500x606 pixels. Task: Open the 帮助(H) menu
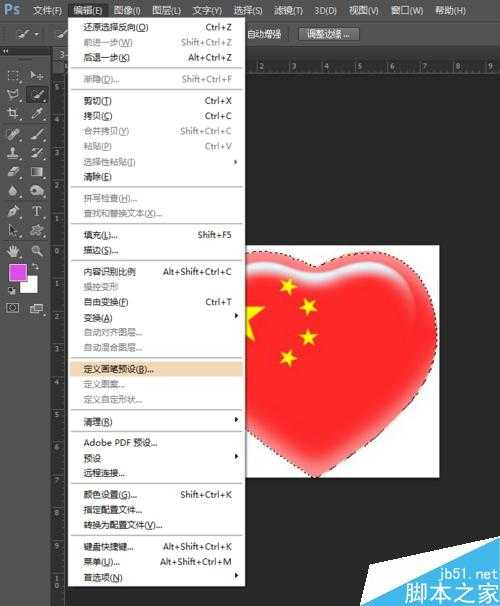click(x=450, y=10)
